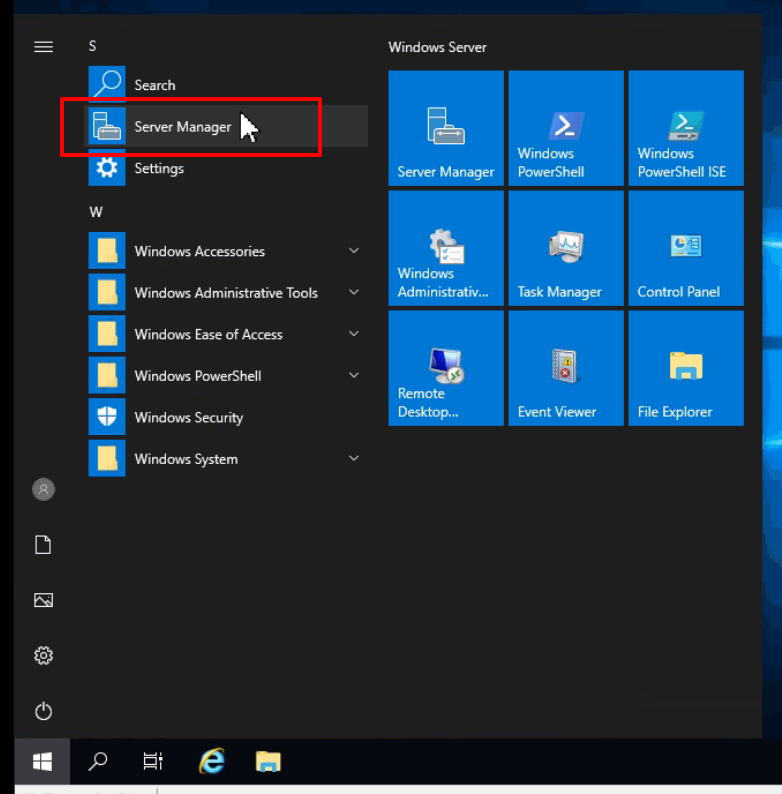Launch the Windows PowerShell ISE tile

coord(686,128)
